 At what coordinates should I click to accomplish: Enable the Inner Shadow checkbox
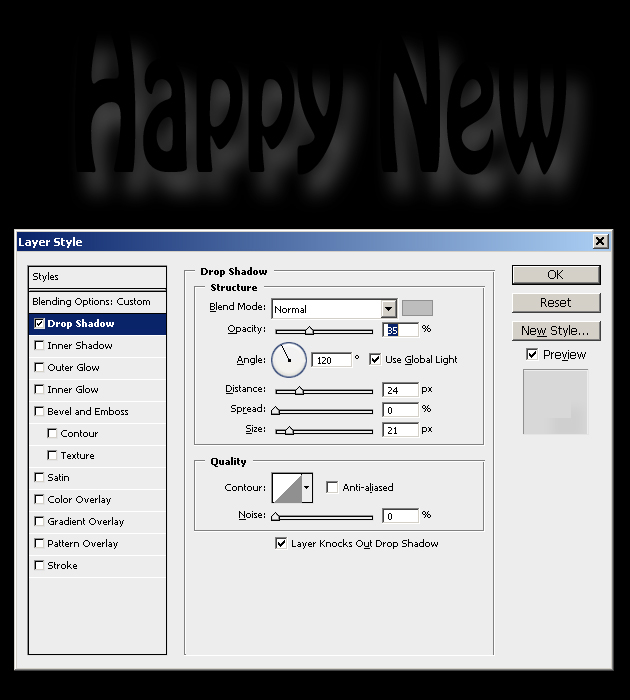[39, 346]
